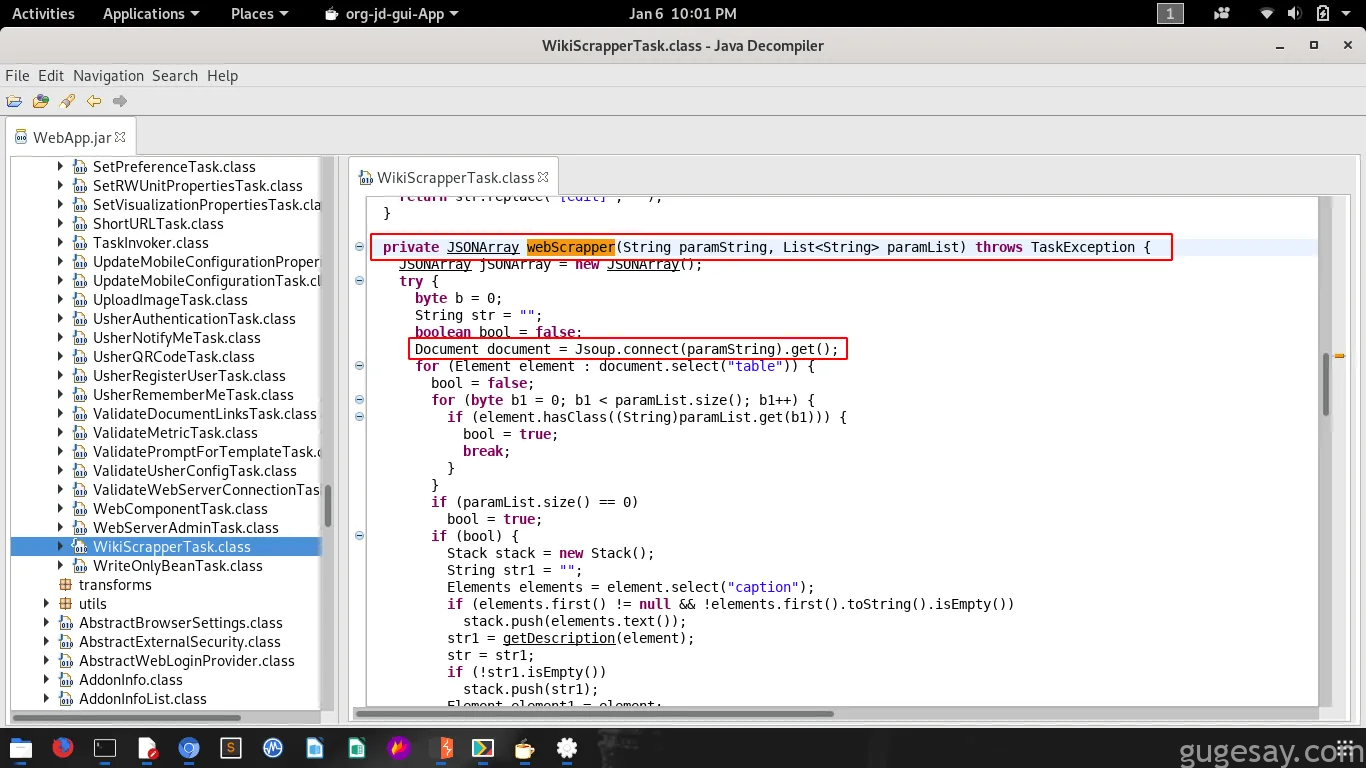Viewport: 1366px width, 768px height.
Task: Open the Edit menu
Action: pos(51,76)
